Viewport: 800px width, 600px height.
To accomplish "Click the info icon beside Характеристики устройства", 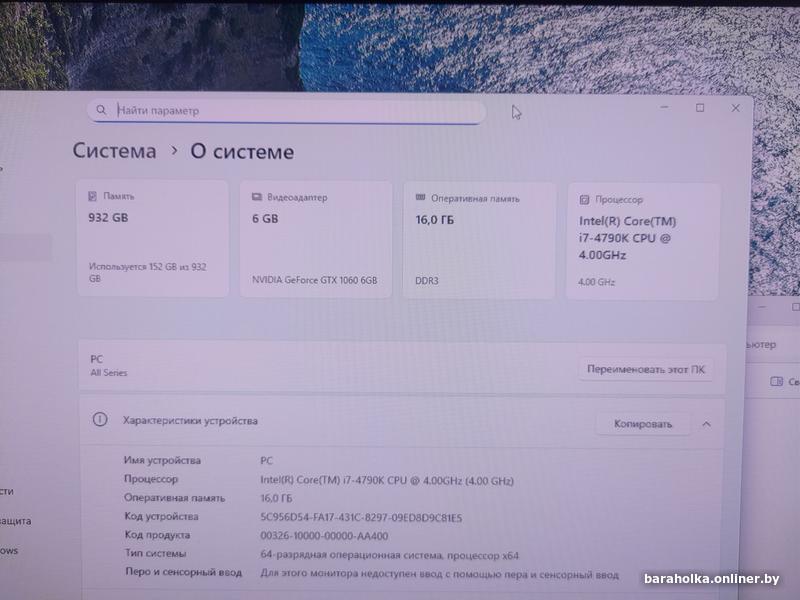I will click(100, 419).
